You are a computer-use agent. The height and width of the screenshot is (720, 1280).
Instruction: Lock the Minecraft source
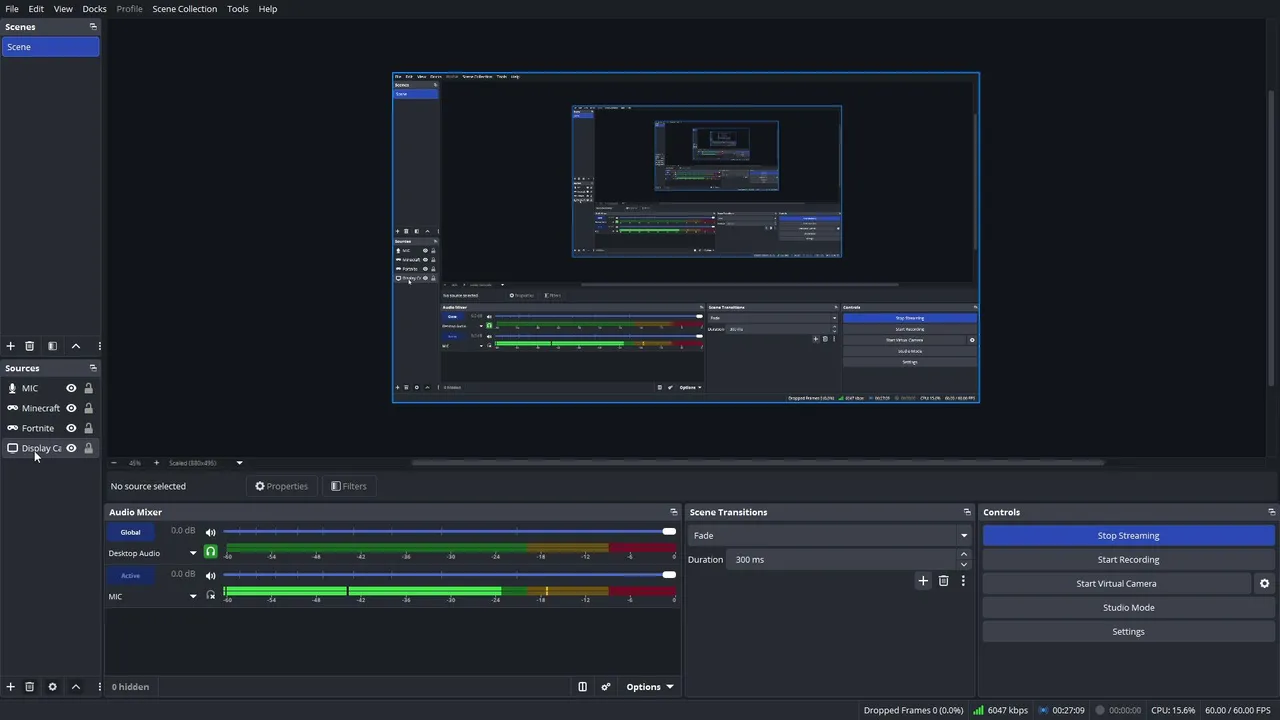(x=88, y=408)
